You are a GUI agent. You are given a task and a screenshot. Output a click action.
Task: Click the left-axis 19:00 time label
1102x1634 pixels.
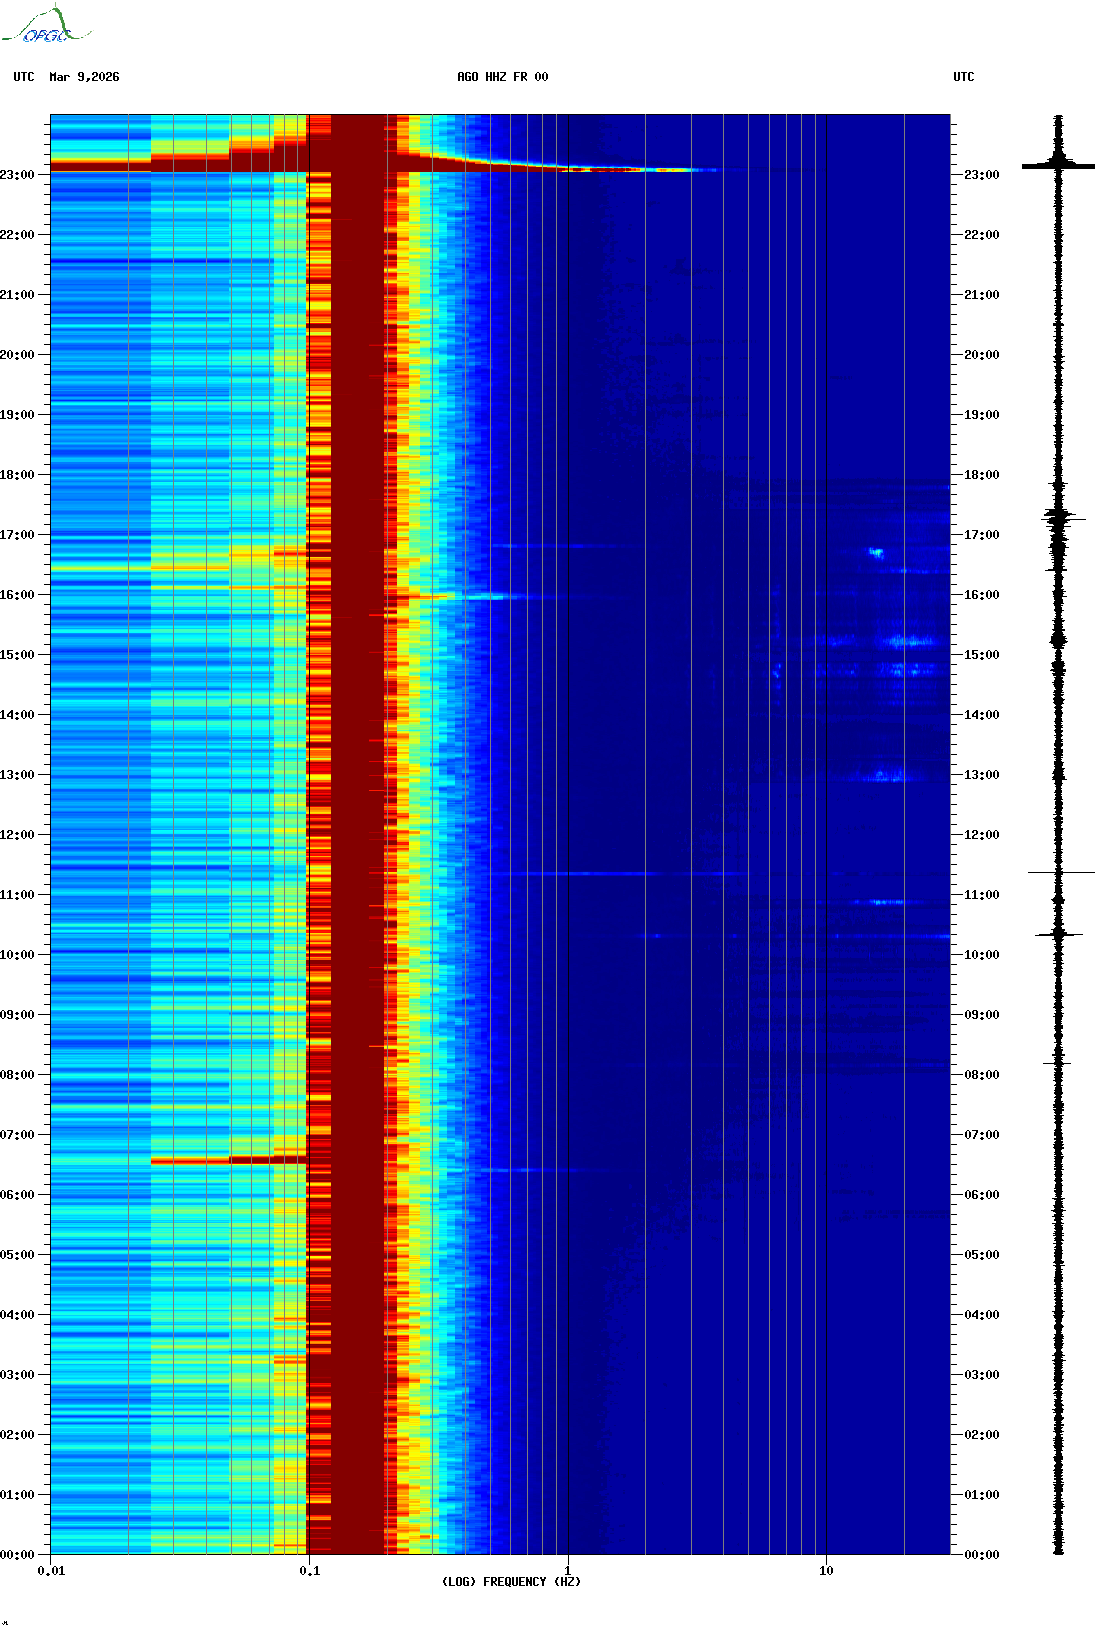[x=17, y=415]
